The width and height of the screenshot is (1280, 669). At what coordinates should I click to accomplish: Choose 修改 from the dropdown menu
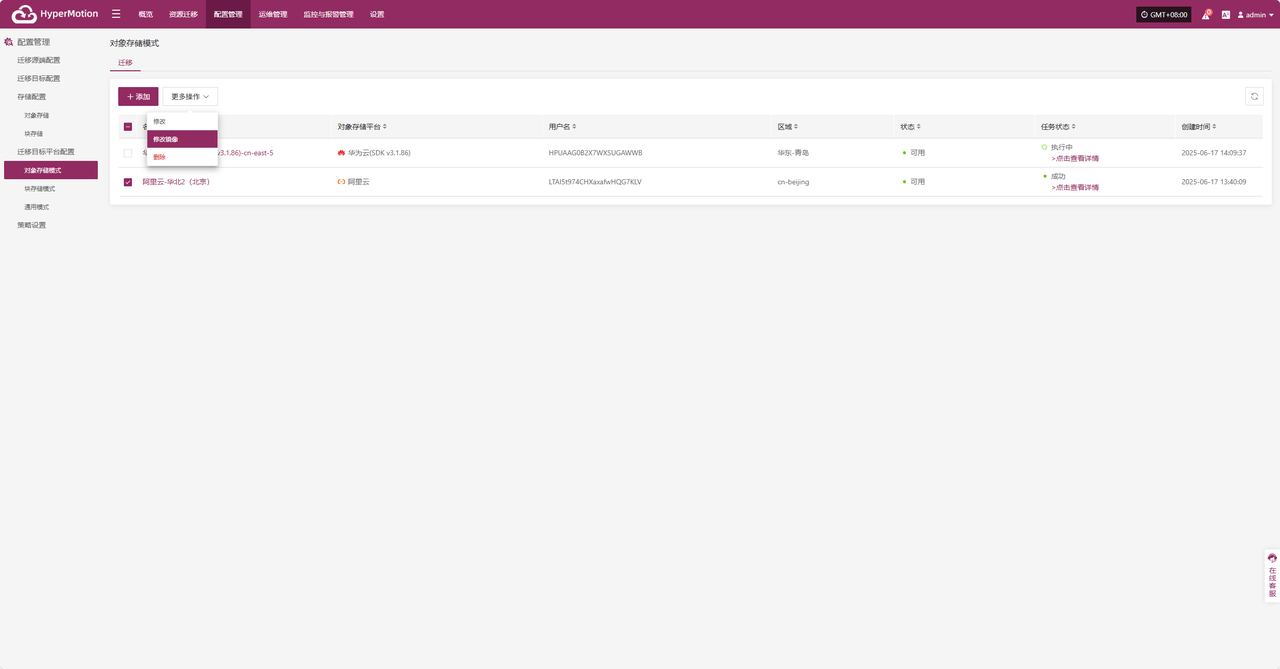click(182, 121)
